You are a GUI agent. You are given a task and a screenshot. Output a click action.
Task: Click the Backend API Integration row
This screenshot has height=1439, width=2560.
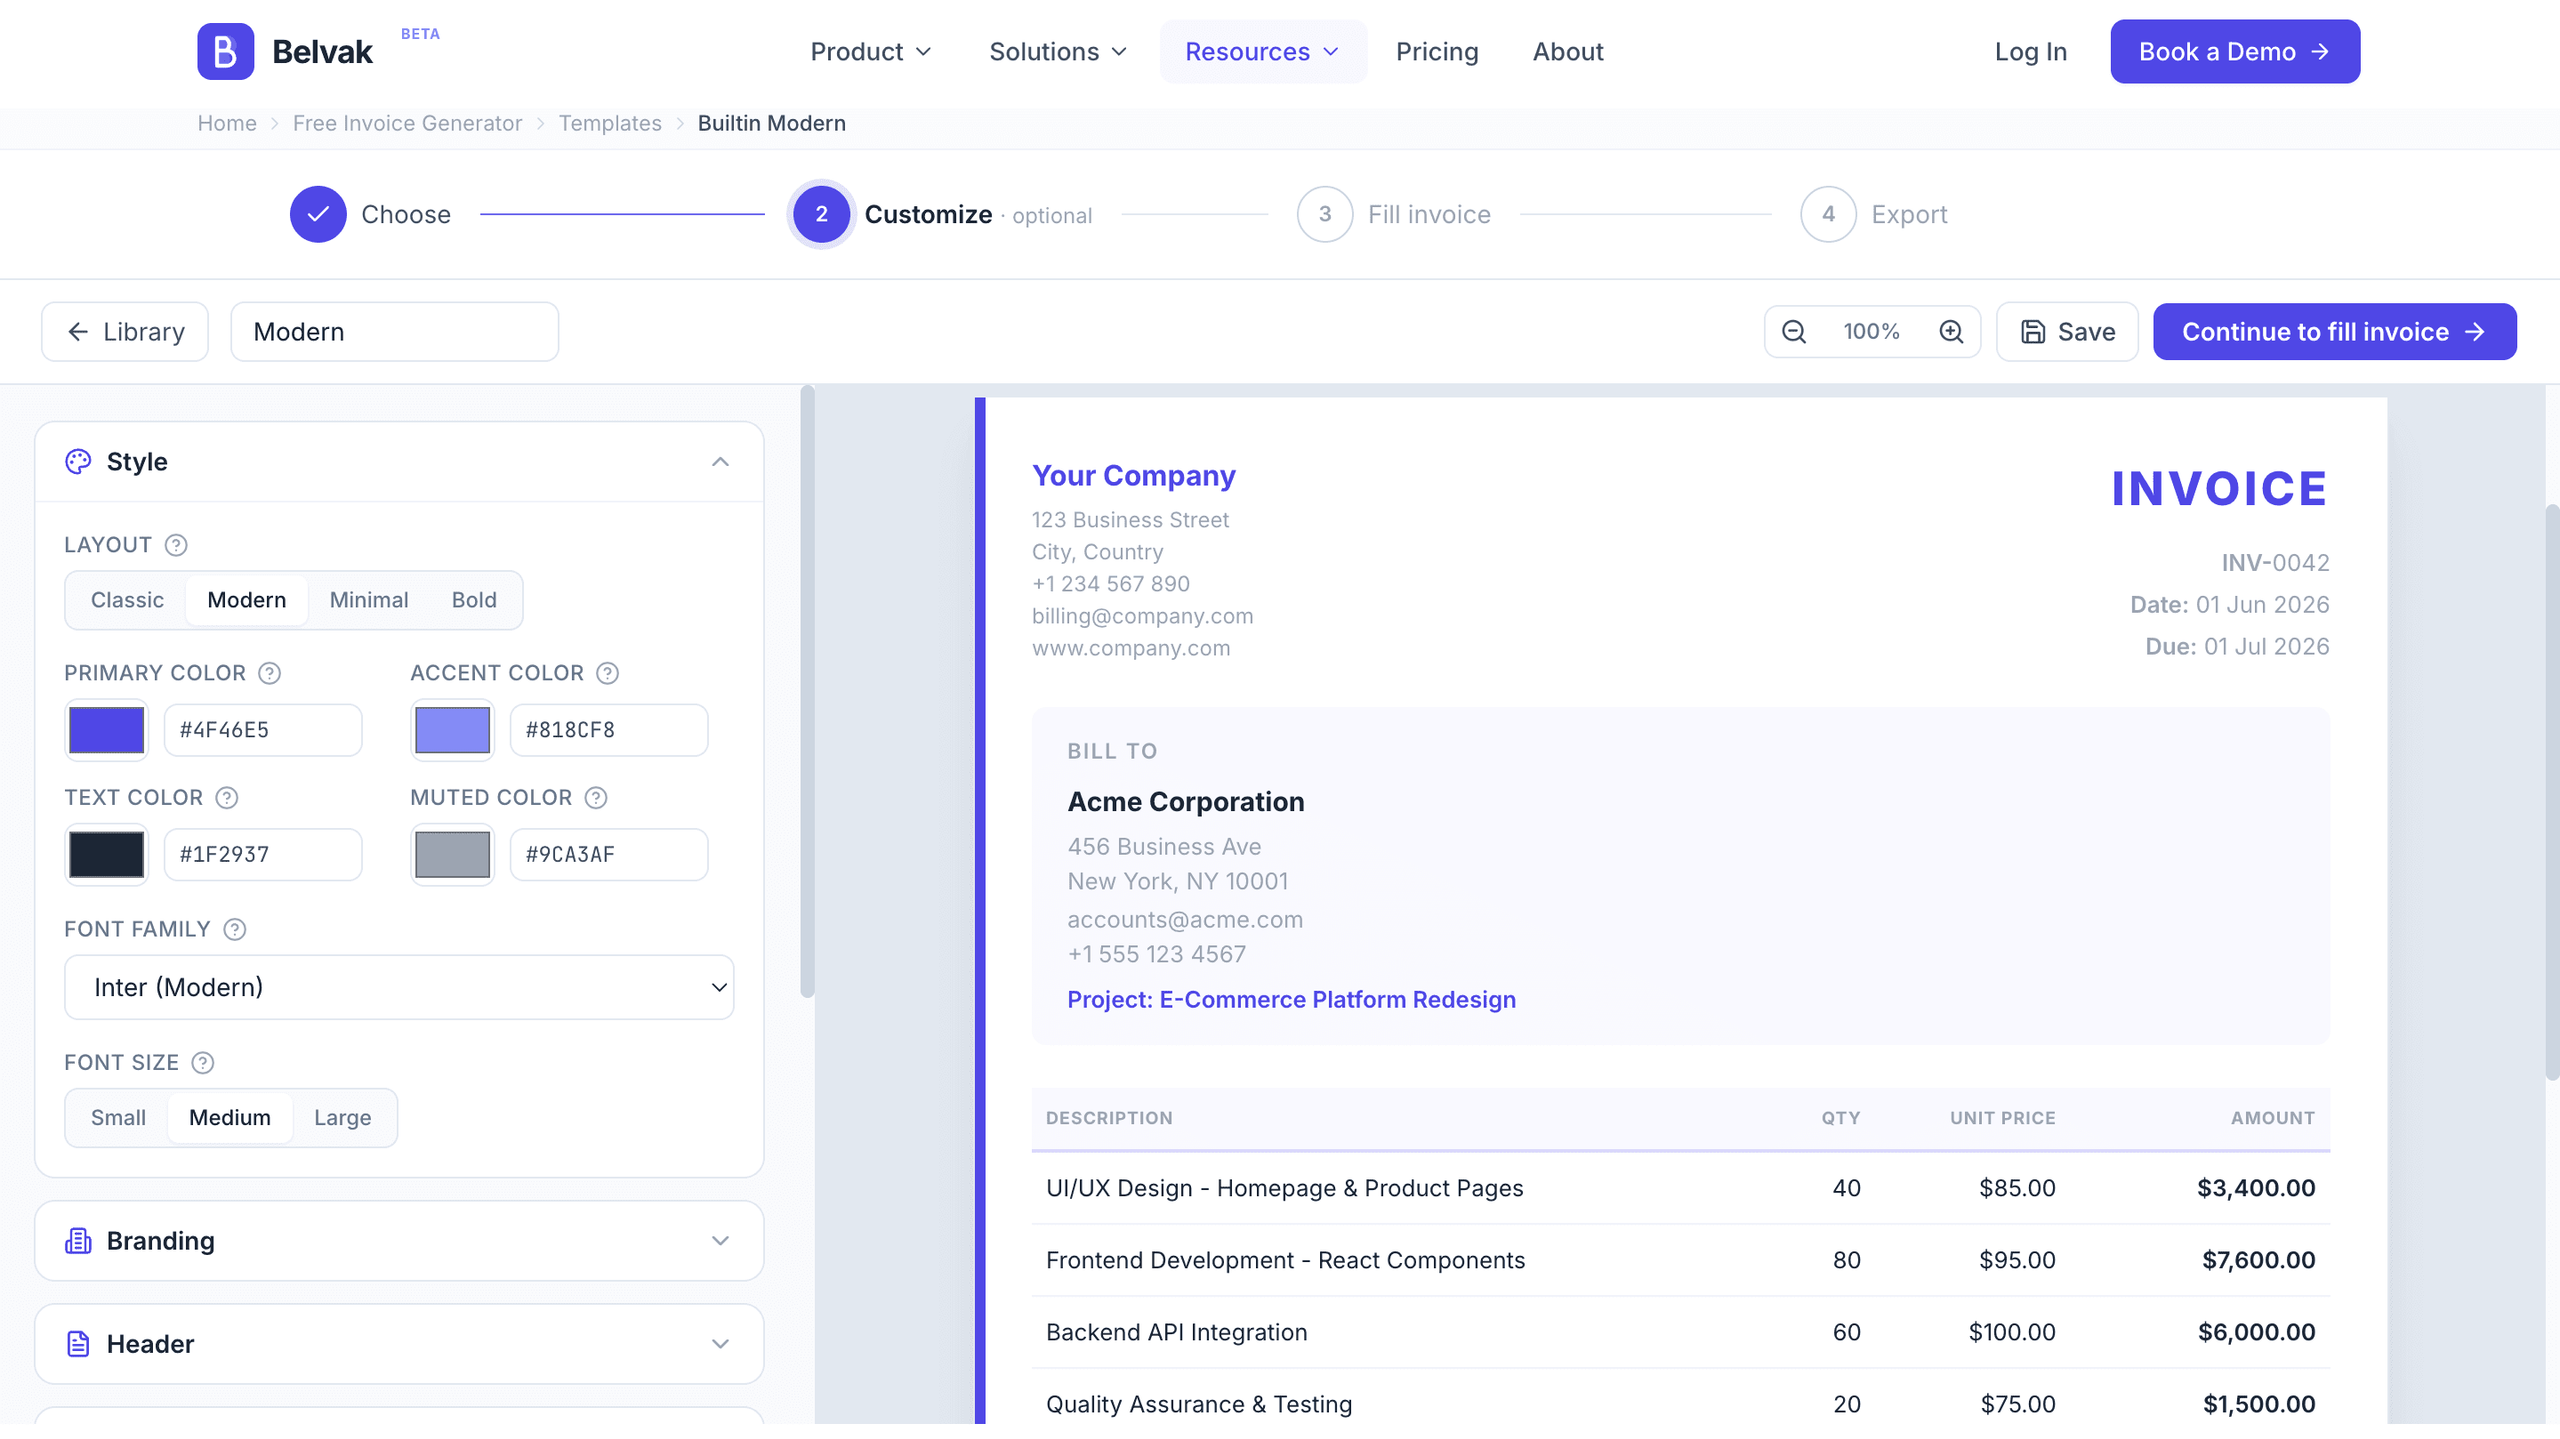[x=1680, y=1333]
